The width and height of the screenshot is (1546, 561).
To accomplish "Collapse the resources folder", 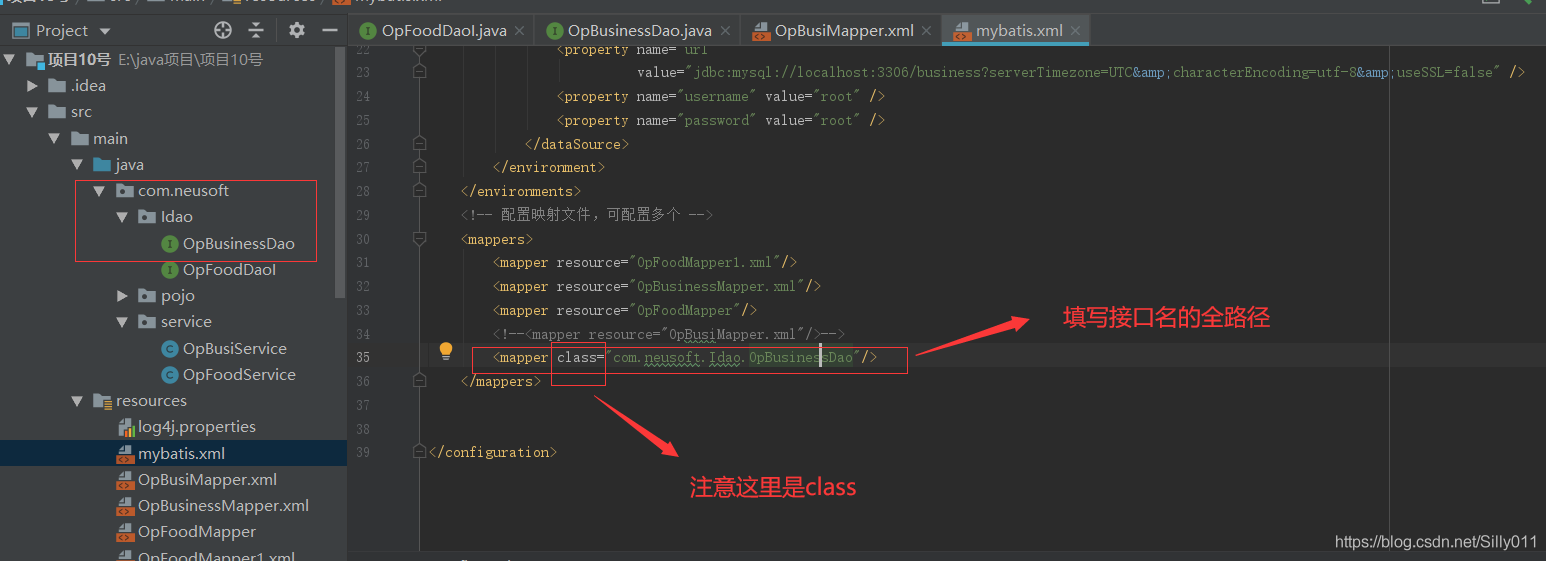I will coord(77,401).
